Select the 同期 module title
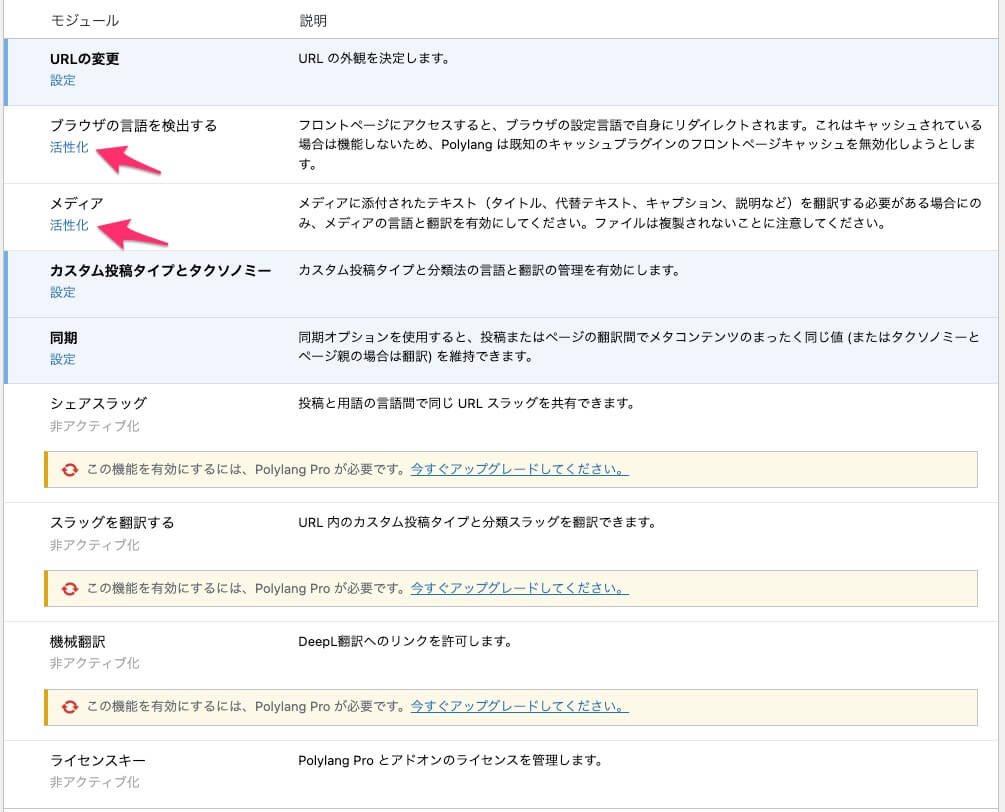1005x812 pixels. click(x=63, y=338)
